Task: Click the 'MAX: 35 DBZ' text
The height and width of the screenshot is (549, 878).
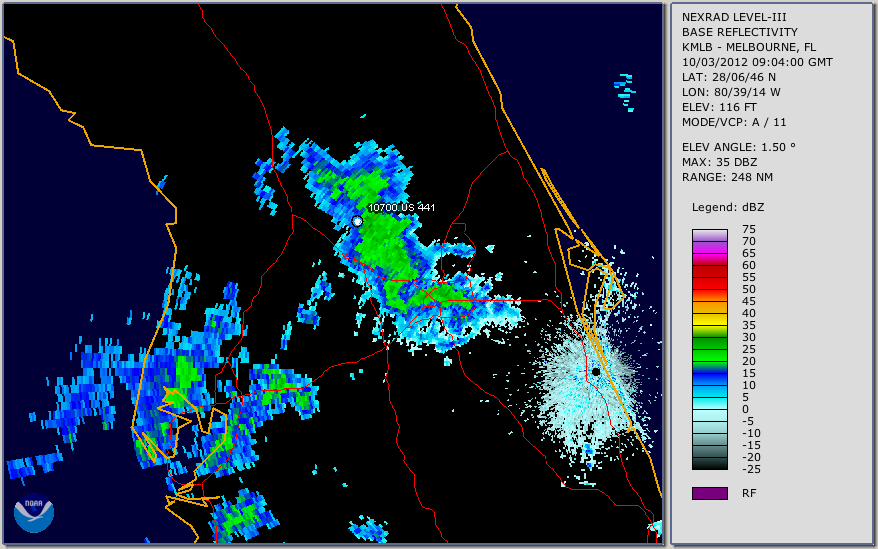Action: click(x=719, y=162)
